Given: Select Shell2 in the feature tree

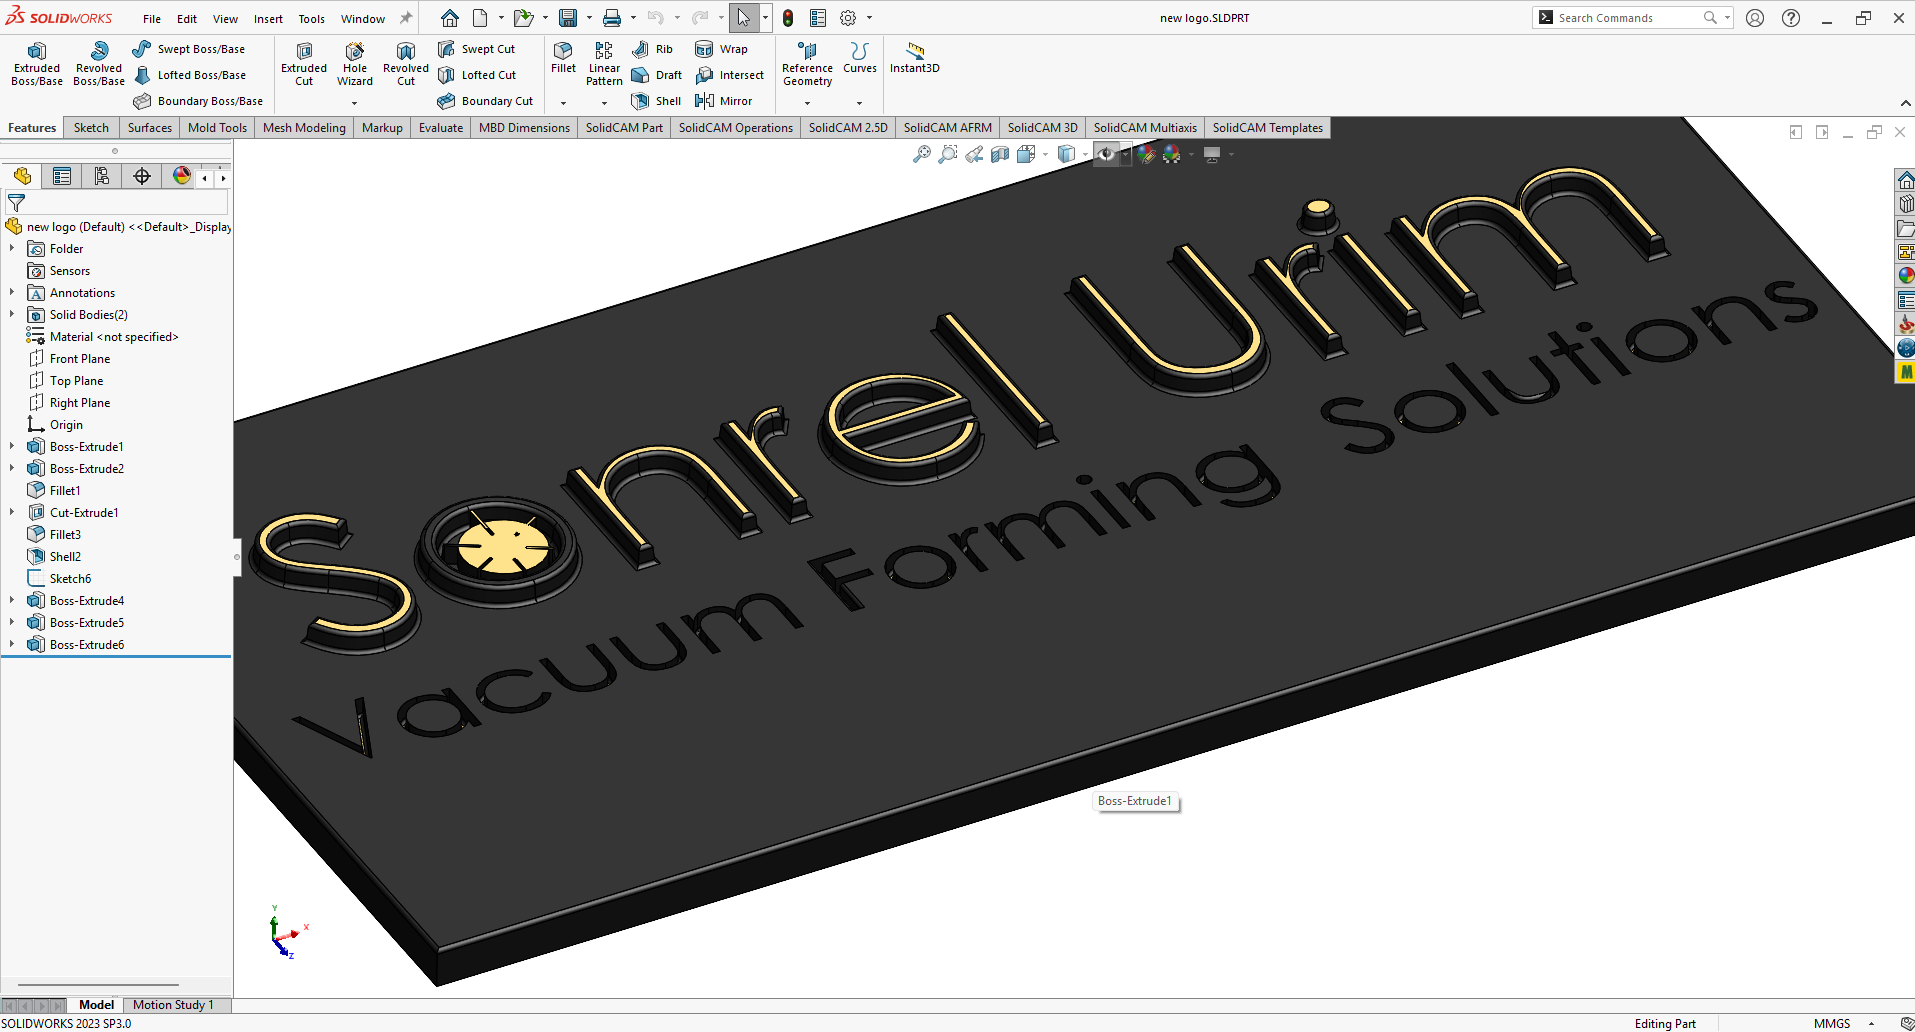Looking at the screenshot, I should click(65, 557).
